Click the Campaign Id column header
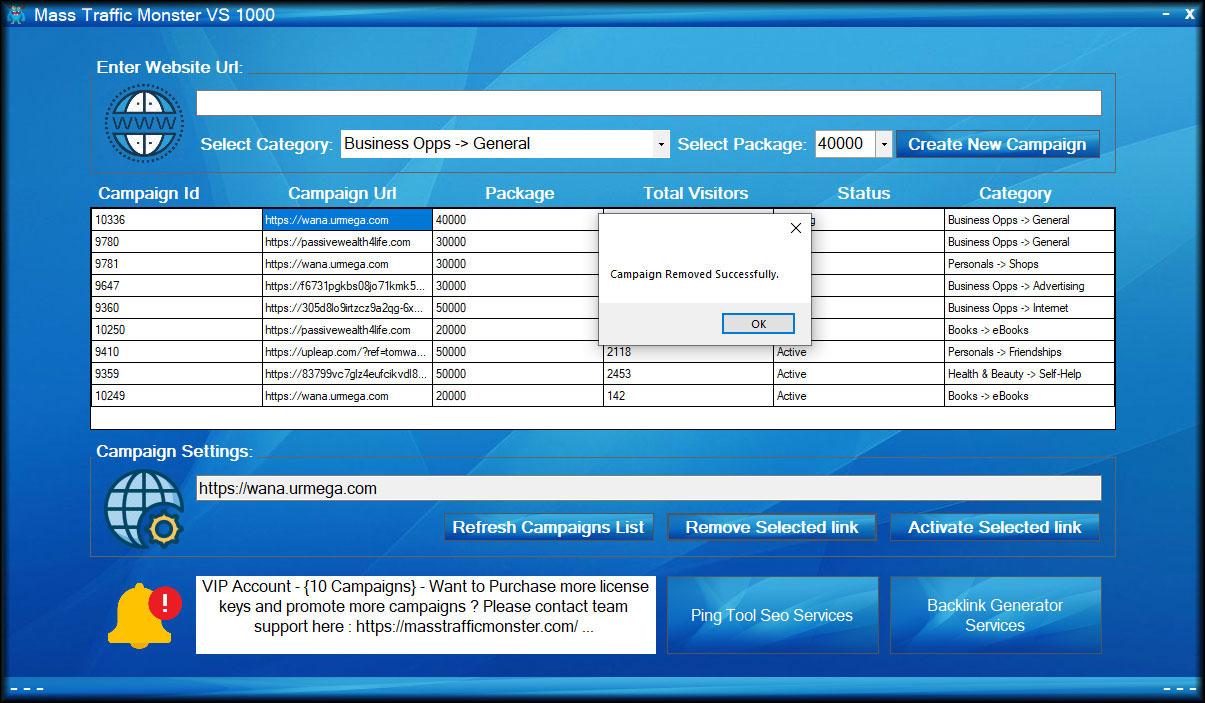Viewport: 1205px width, 703px height. (148, 193)
